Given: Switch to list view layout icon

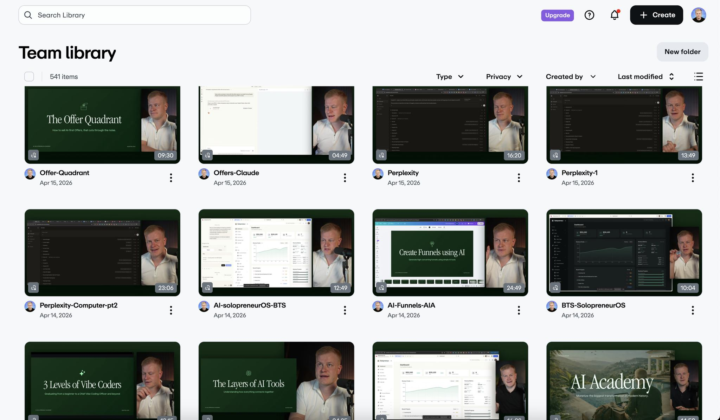Looking at the screenshot, I should click(x=698, y=77).
